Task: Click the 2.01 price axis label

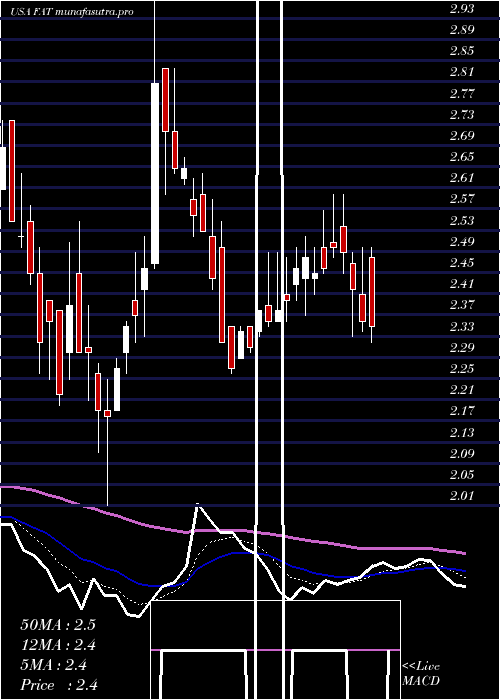Action: coord(462,495)
